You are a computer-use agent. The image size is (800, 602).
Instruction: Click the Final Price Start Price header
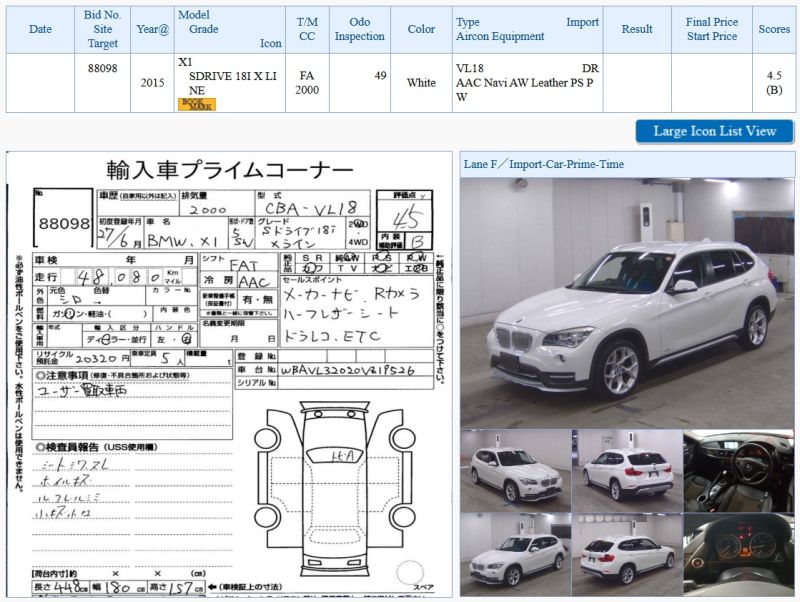[x=712, y=29]
